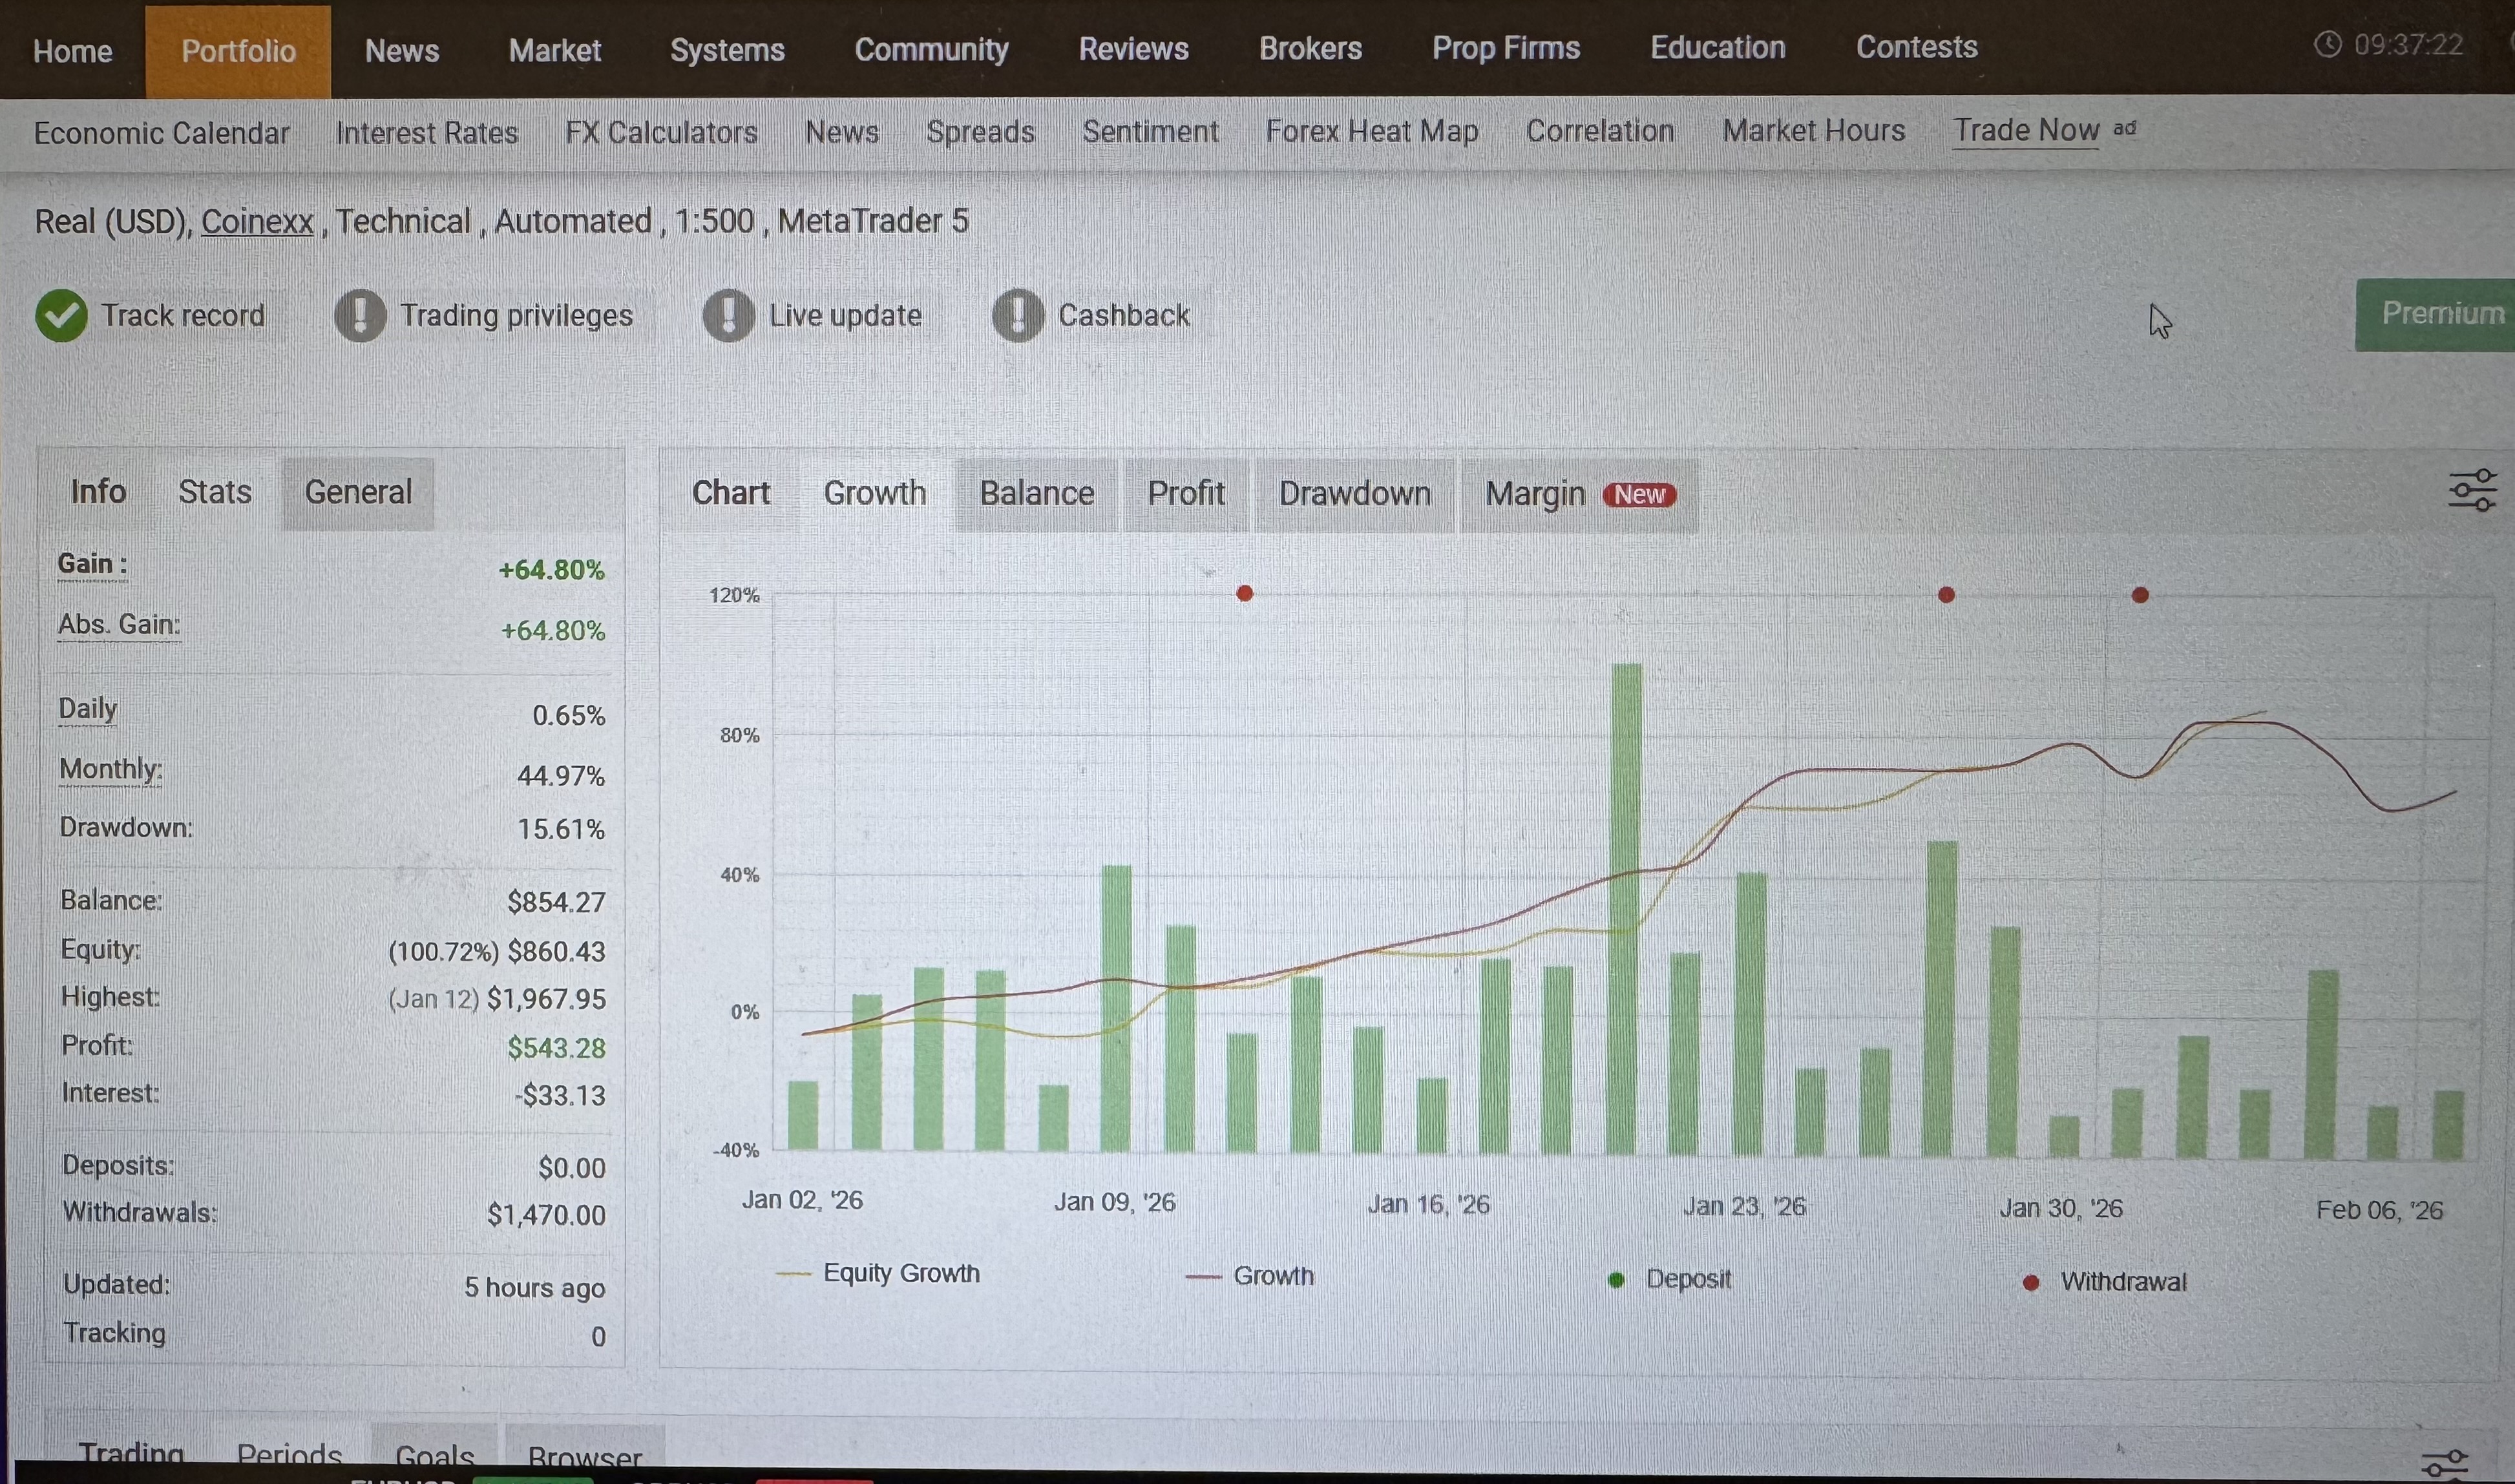The width and height of the screenshot is (2515, 1484).
Task: Click the green Track record checkmark icon
Action: pos(61,316)
